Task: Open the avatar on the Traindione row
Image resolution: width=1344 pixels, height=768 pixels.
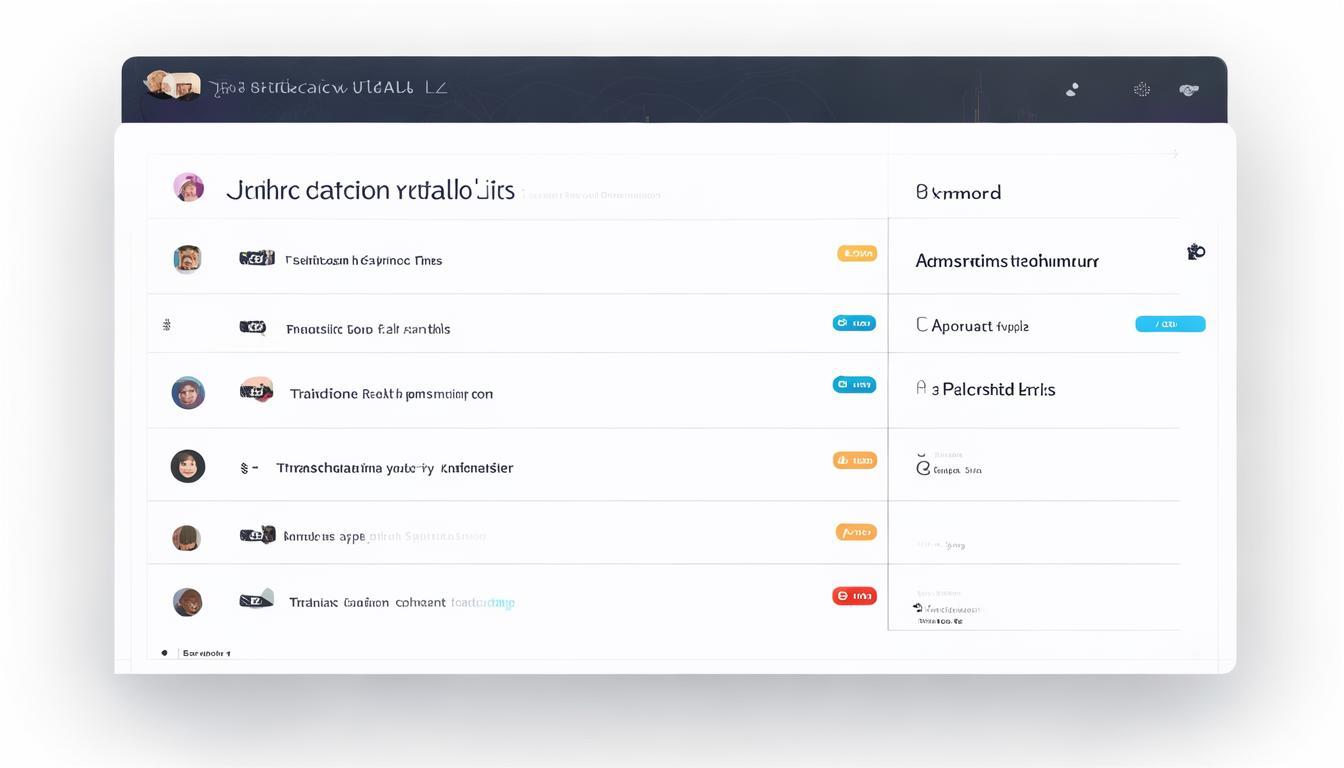Action: (x=188, y=393)
